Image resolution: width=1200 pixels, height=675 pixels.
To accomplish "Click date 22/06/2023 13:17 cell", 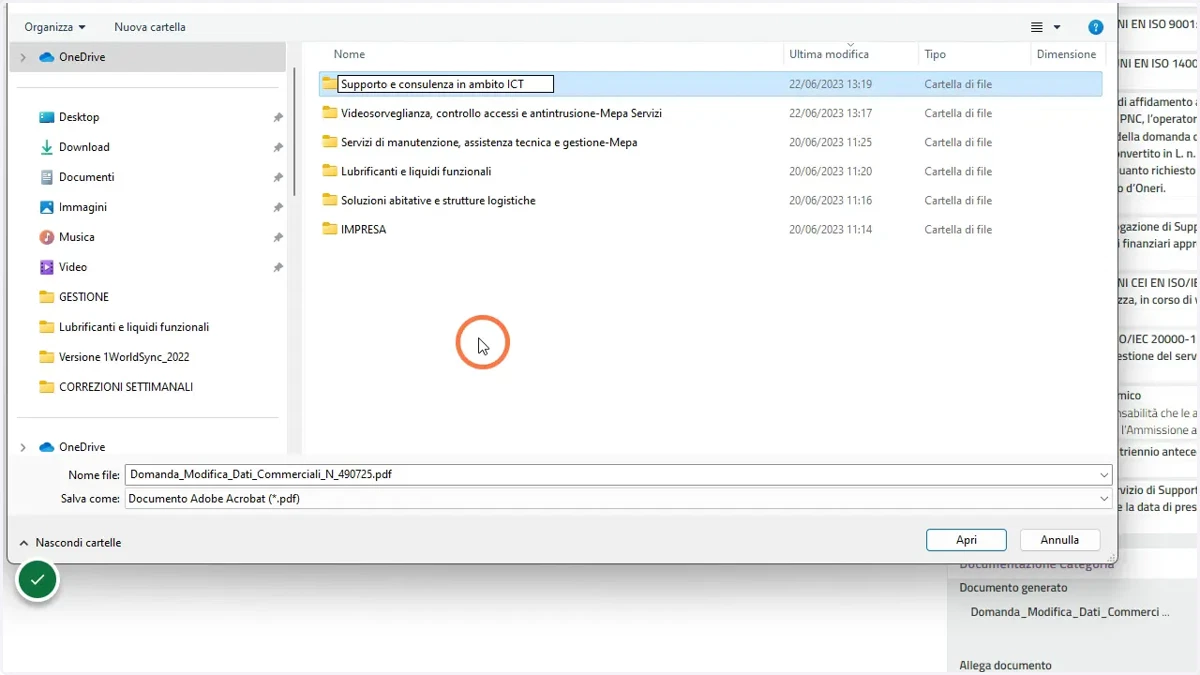I will (x=830, y=113).
